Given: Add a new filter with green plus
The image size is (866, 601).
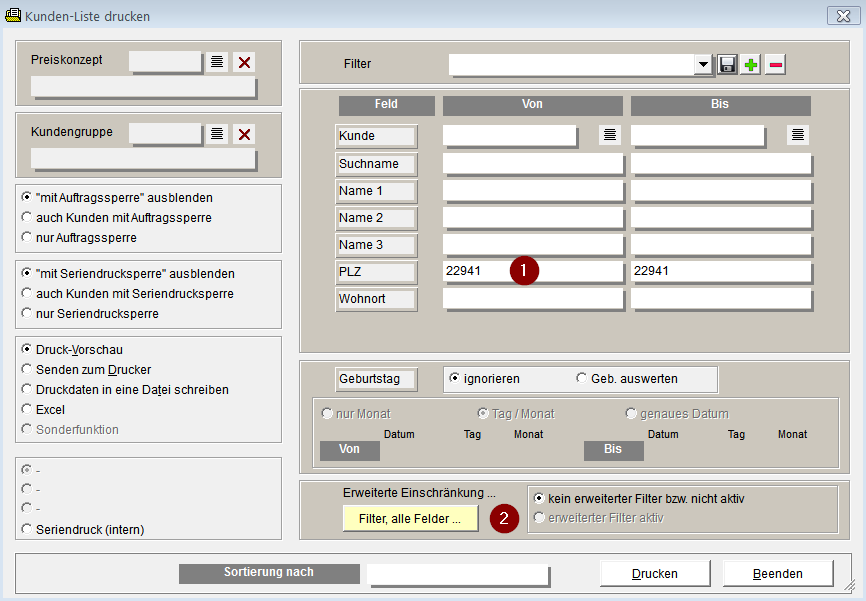Looking at the screenshot, I should point(751,65).
